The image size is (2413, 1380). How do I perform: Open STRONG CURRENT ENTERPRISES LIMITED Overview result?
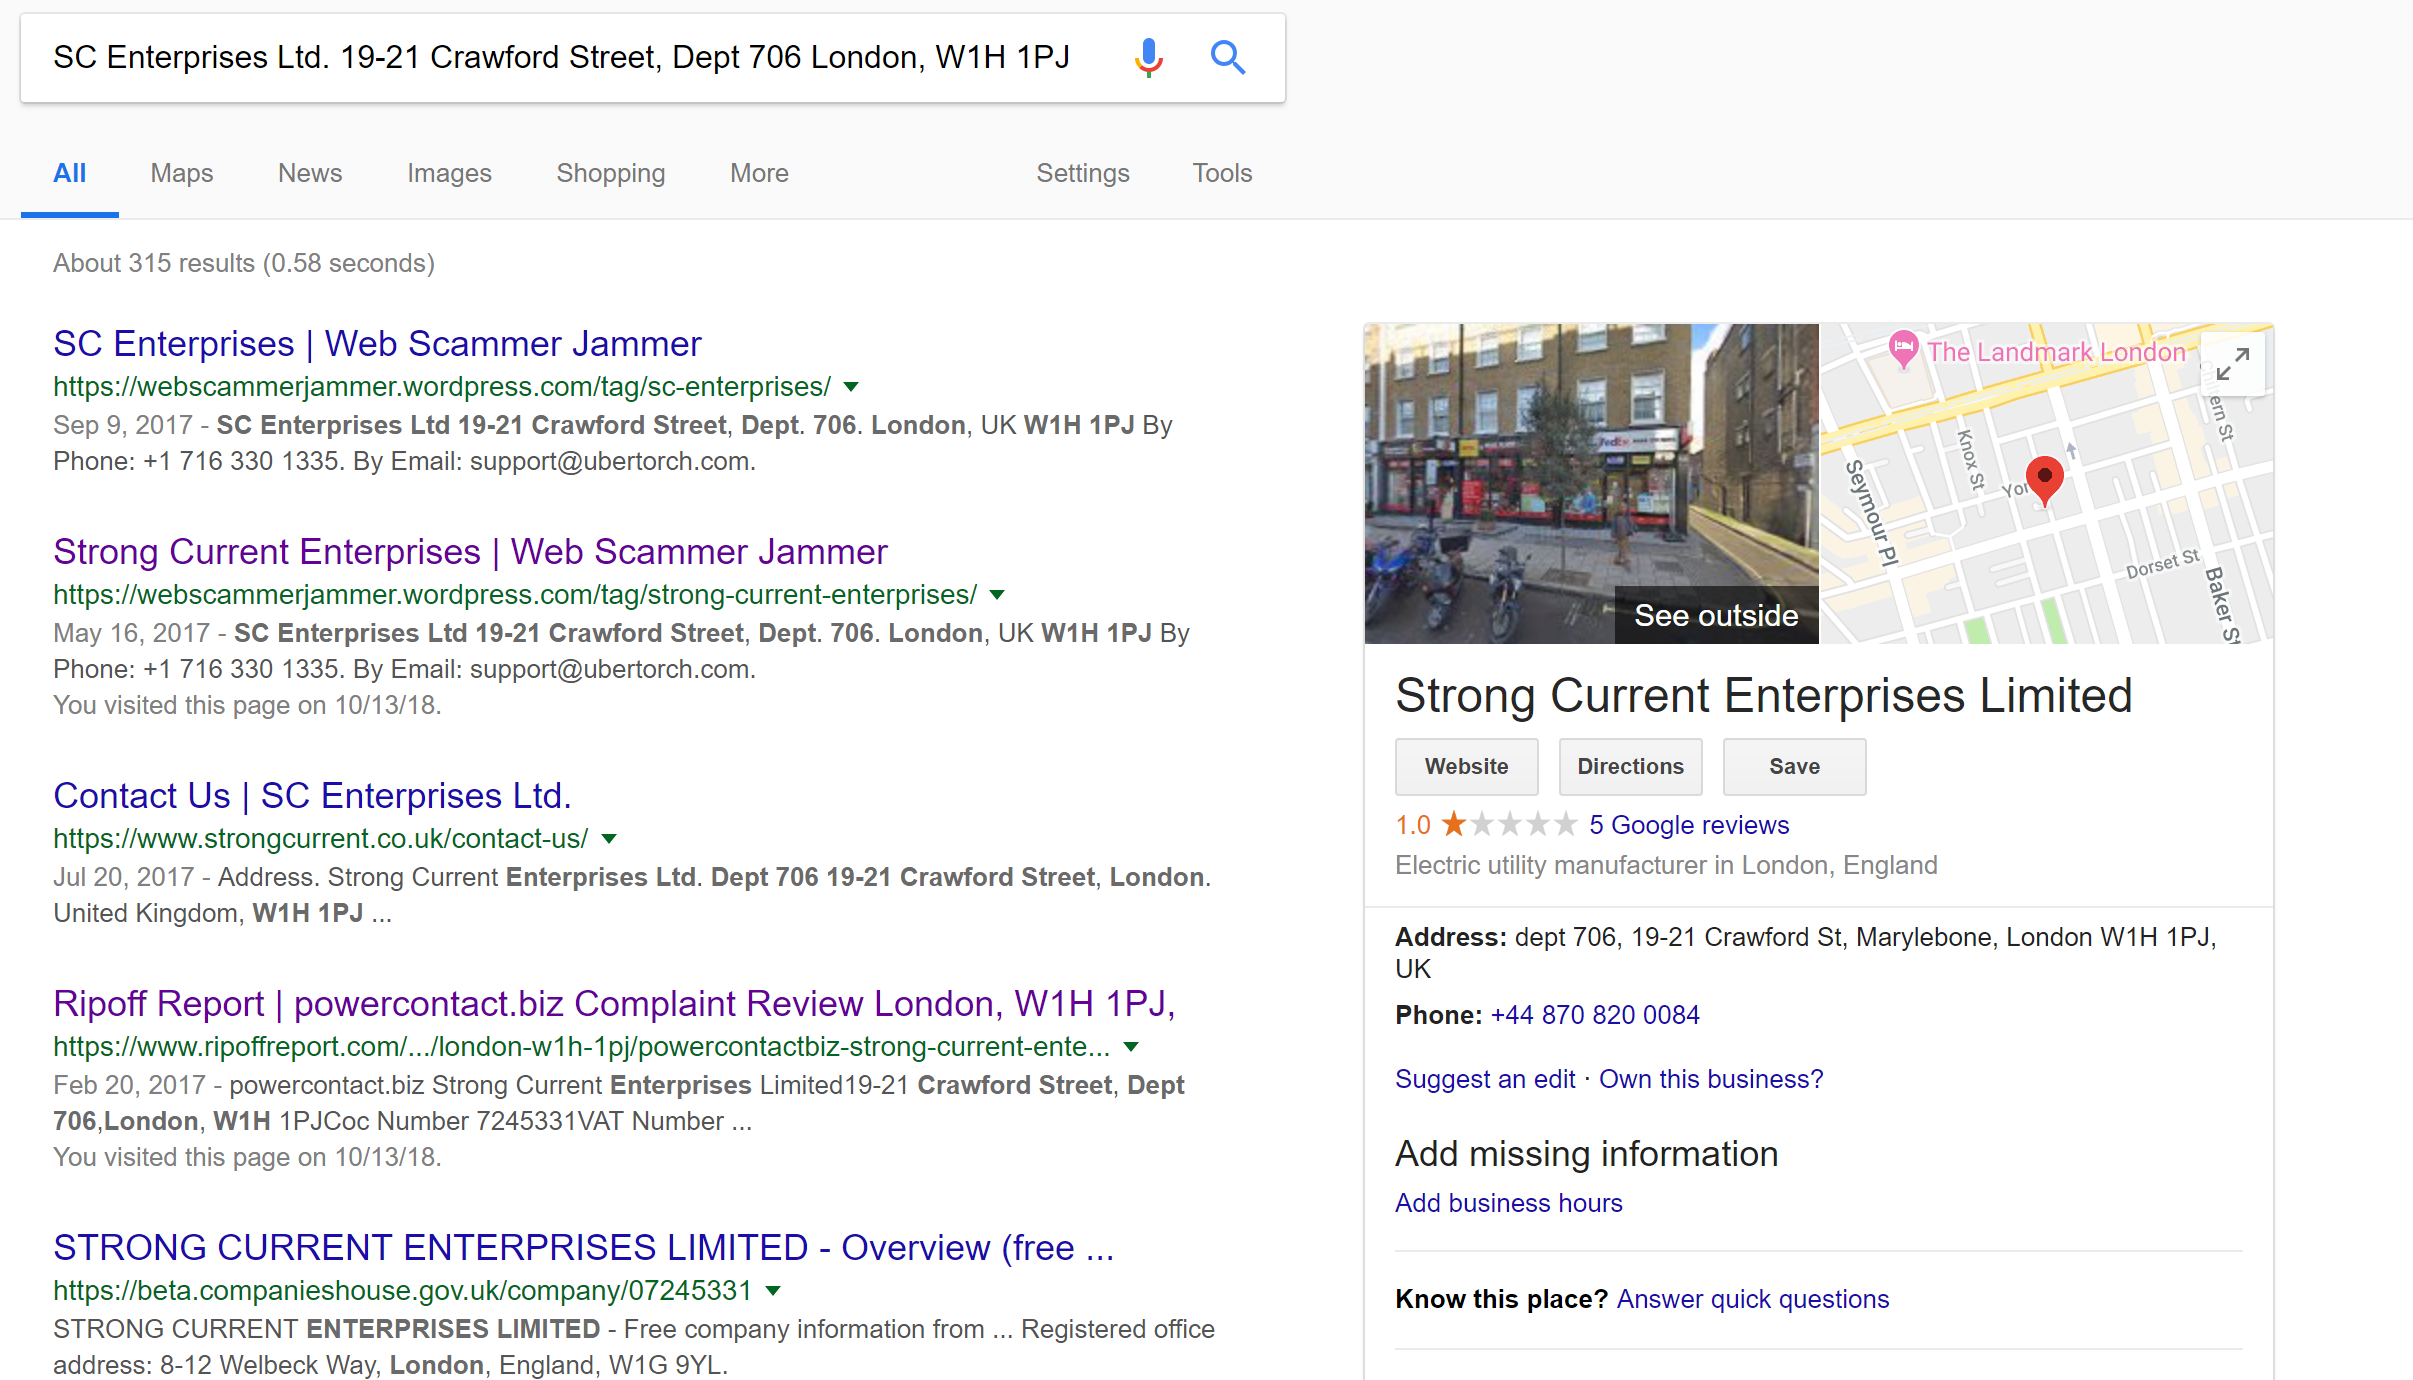[x=583, y=1248]
